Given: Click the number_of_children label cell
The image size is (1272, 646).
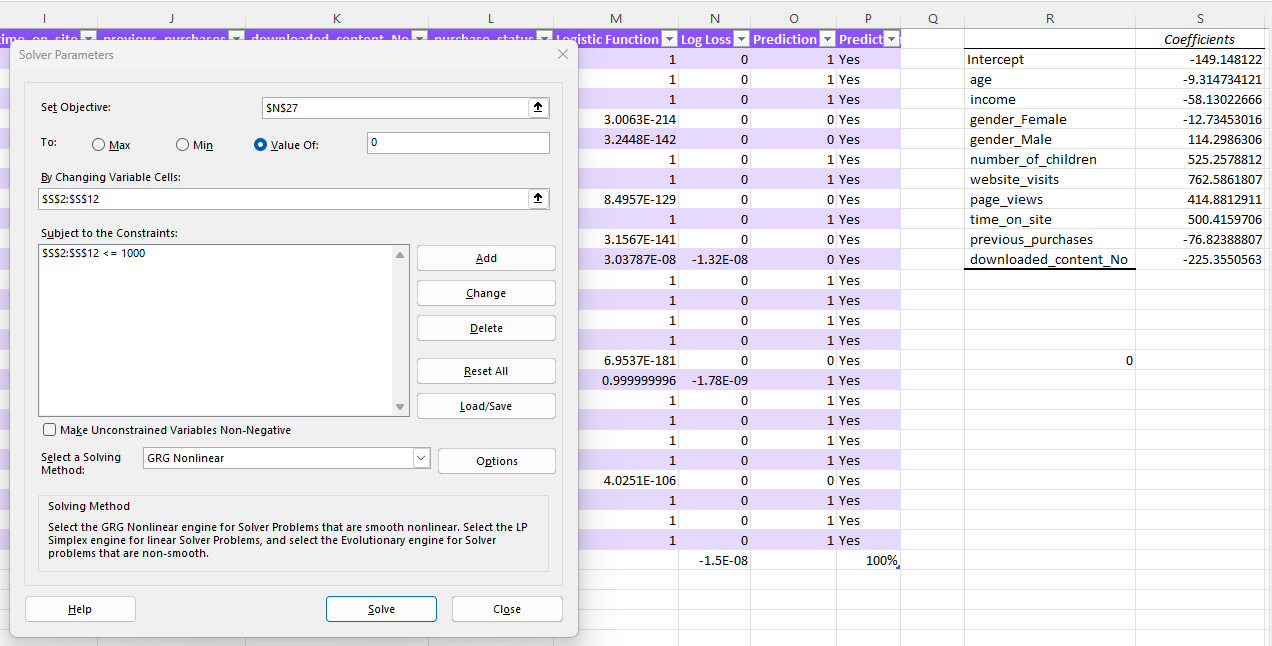Looking at the screenshot, I should (x=1049, y=159).
